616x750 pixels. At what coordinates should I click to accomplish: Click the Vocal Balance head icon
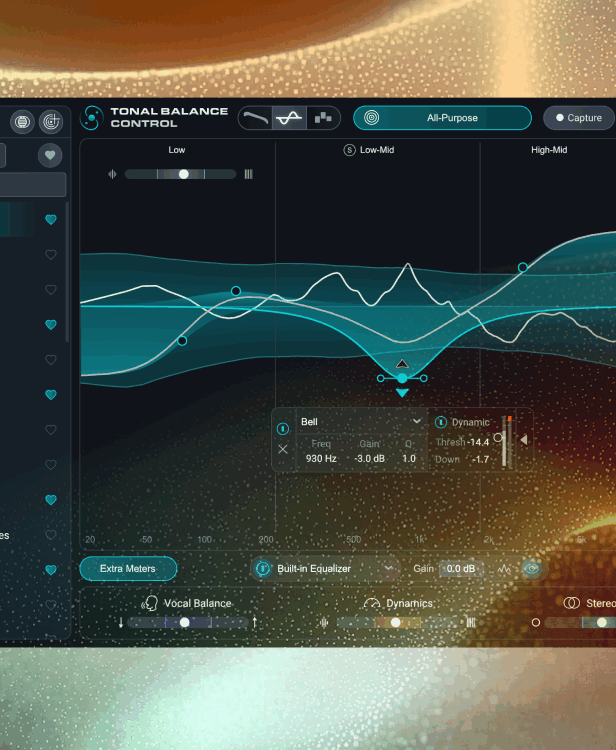tap(149, 603)
